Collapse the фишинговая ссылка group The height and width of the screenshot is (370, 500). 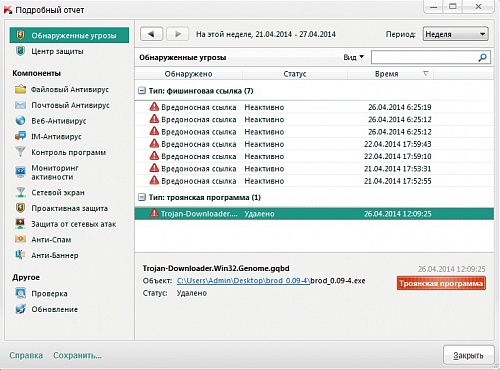click(x=142, y=91)
